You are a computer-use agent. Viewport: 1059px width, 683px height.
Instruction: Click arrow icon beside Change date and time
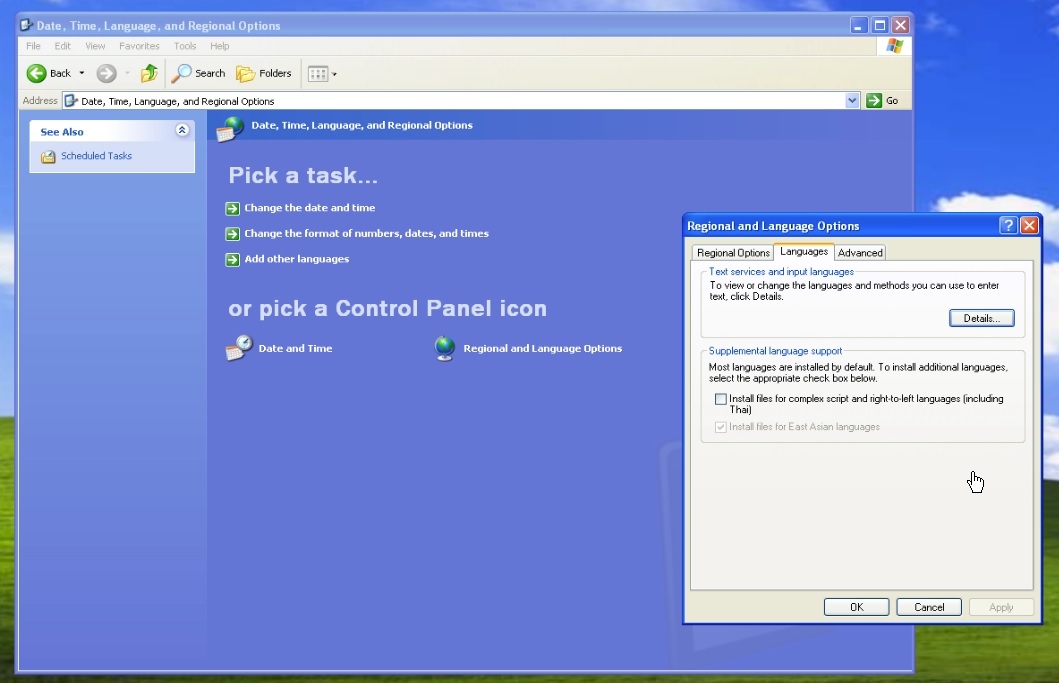[232, 208]
